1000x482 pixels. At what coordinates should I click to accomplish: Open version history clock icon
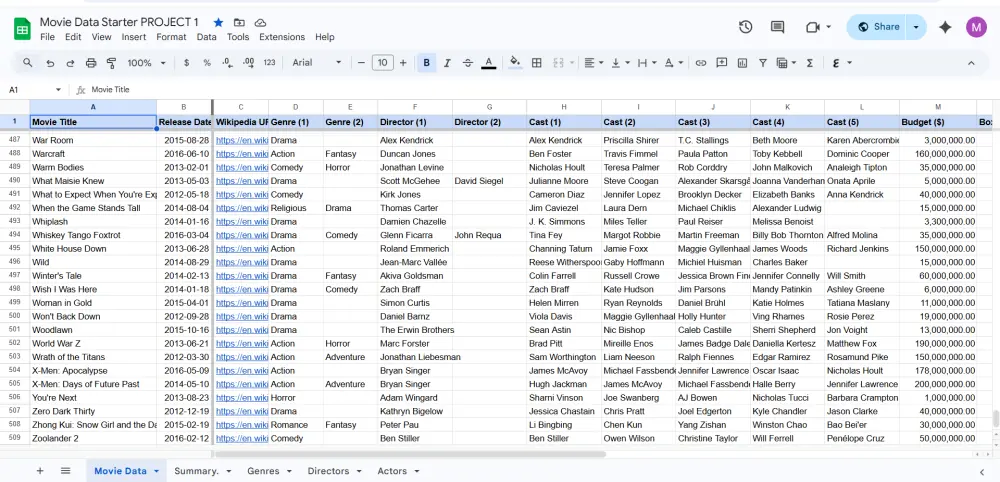pos(746,27)
